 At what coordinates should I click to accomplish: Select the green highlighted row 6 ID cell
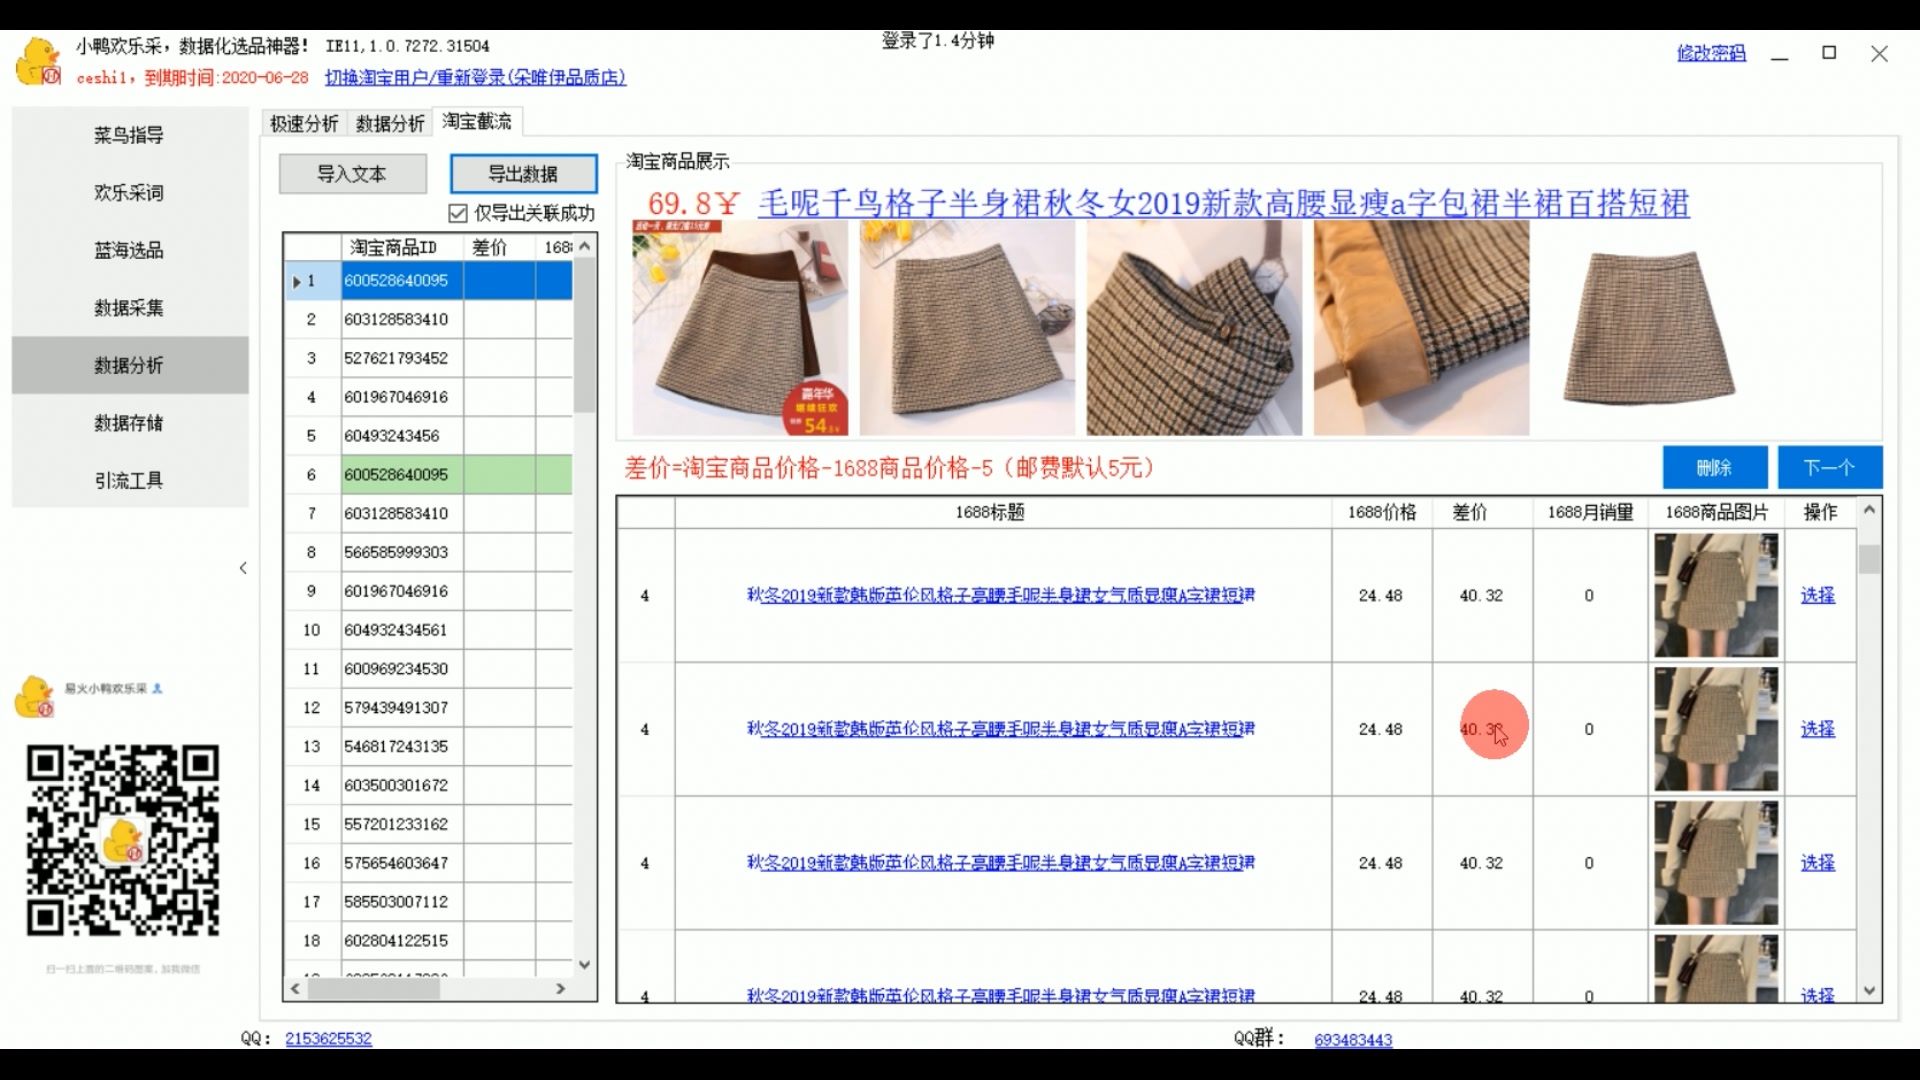401,474
